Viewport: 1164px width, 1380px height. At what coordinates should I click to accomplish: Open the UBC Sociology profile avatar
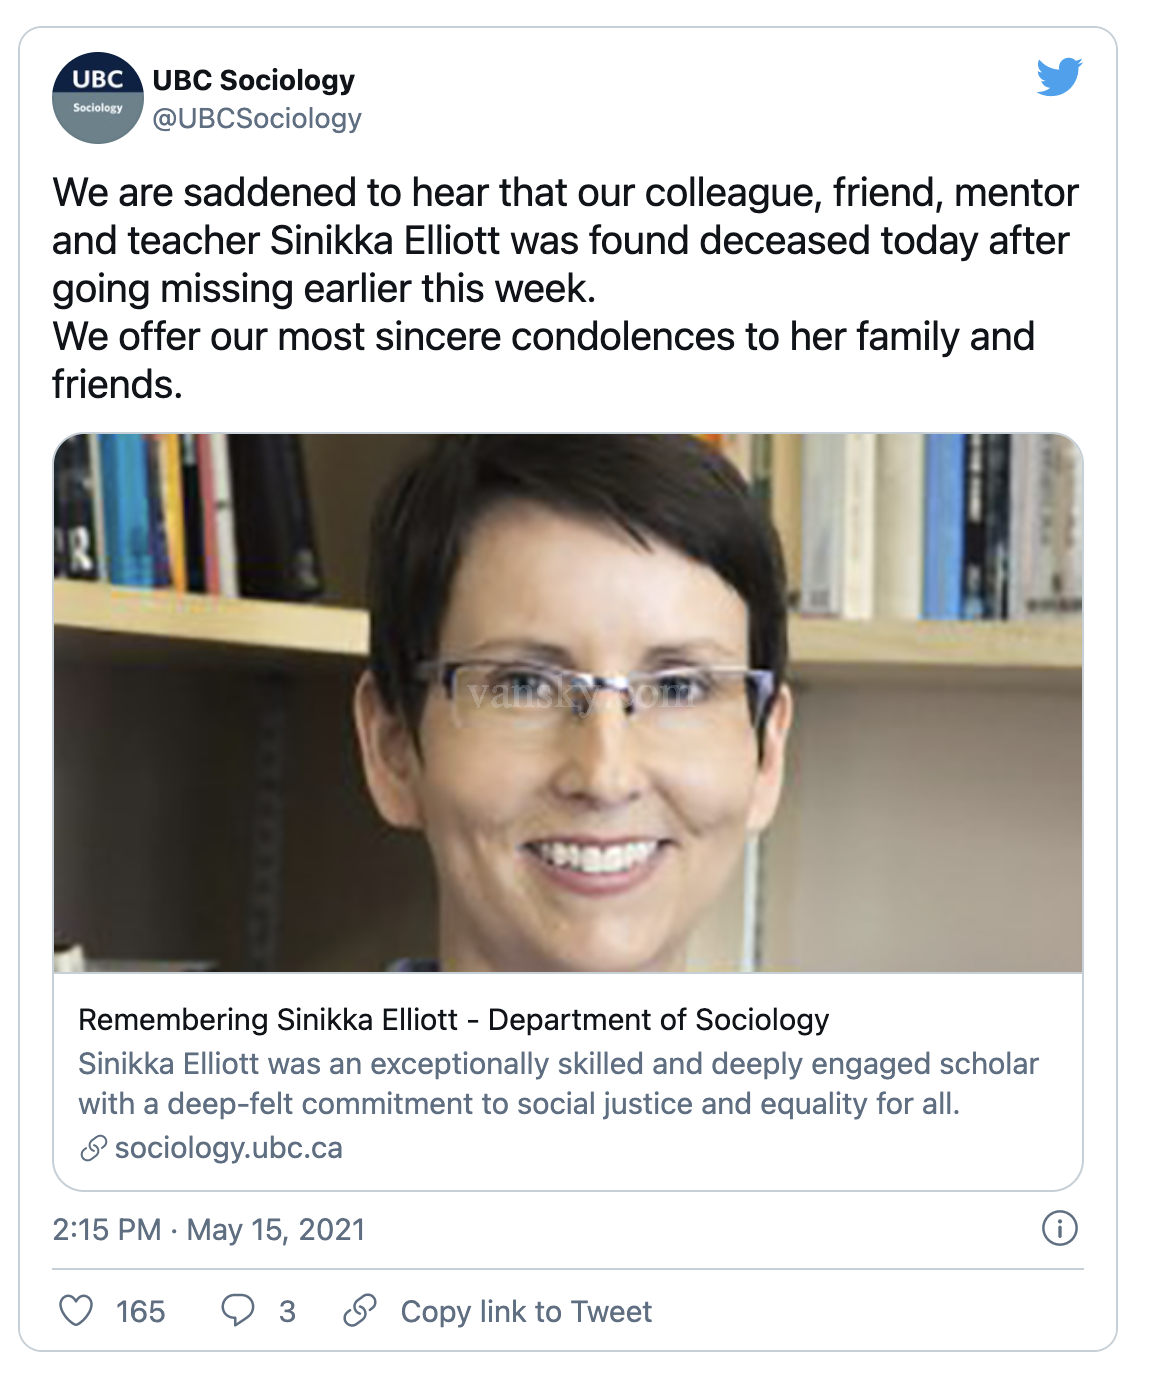point(98,98)
